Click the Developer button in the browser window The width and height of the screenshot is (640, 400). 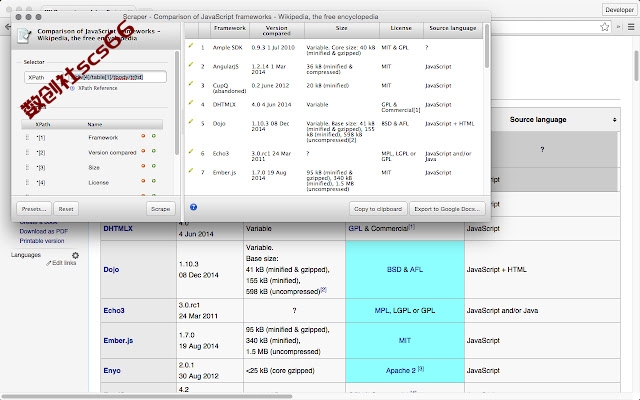[x=619, y=10]
